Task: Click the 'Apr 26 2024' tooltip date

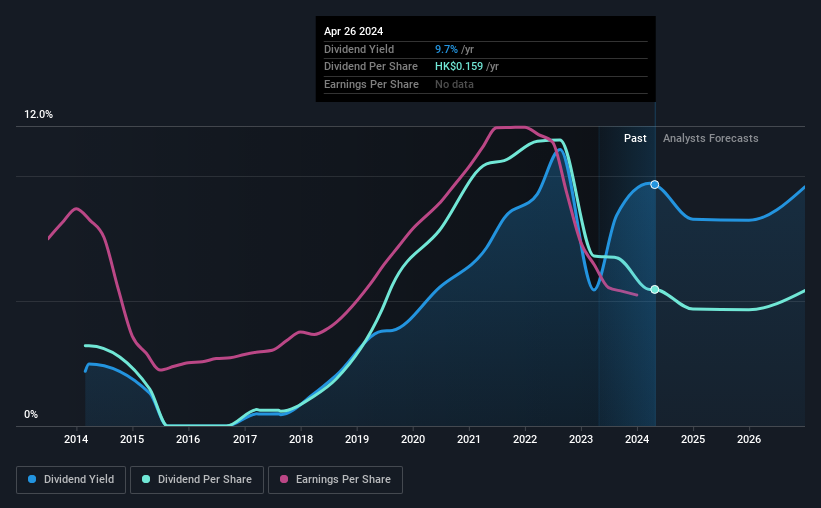Action: click(x=353, y=31)
